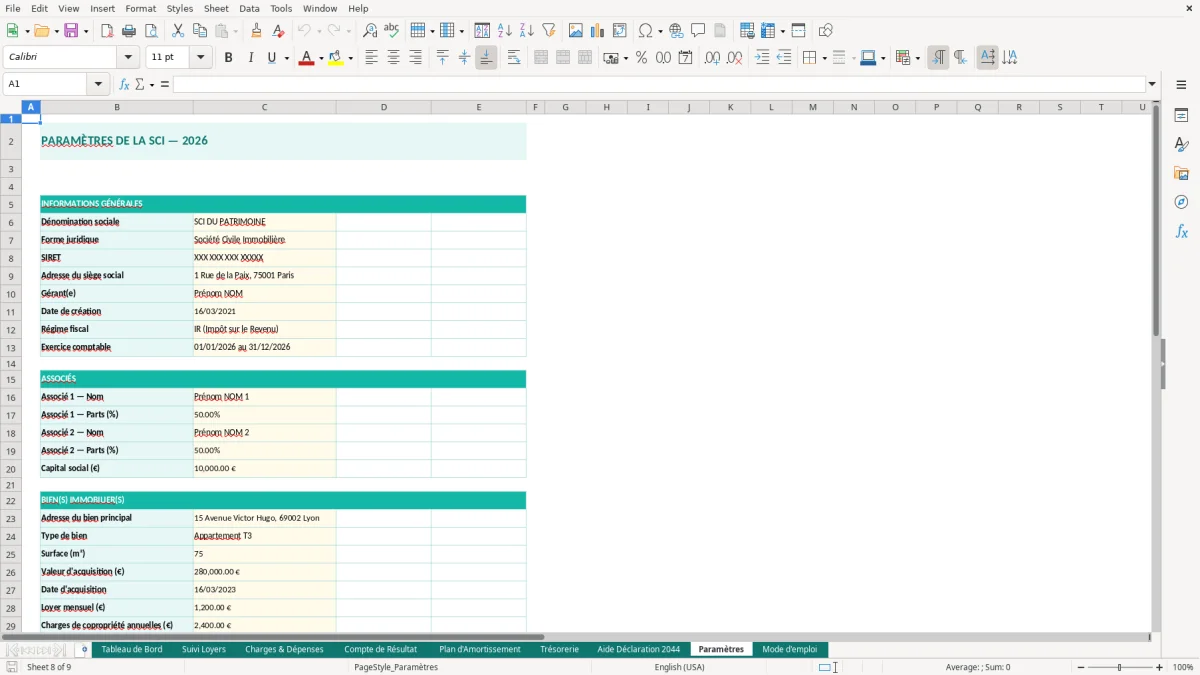Image resolution: width=1200 pixels, height=675 pixels.
Task: Click the Export as PDF icon
Action: tap(107, 31)
